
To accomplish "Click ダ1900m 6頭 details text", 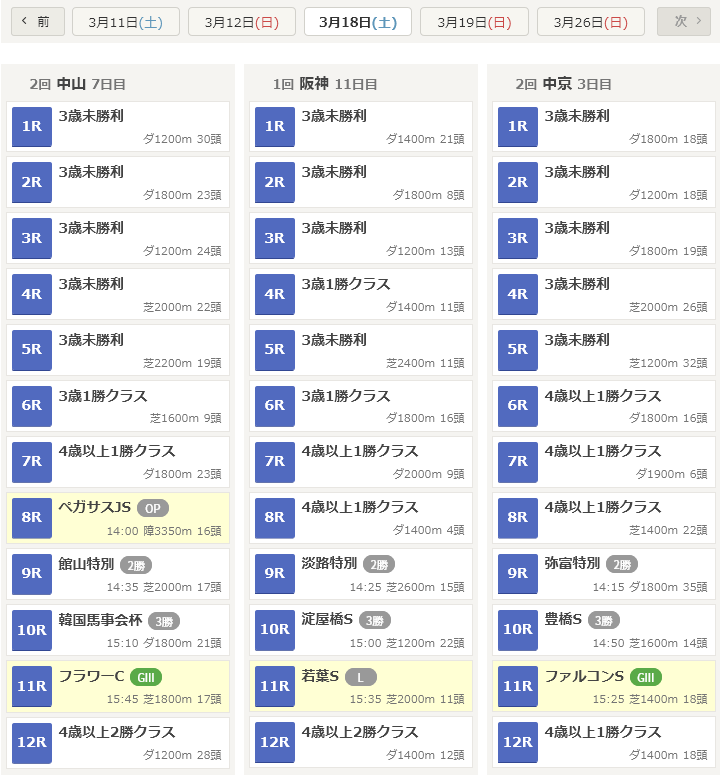I will 672,474.
